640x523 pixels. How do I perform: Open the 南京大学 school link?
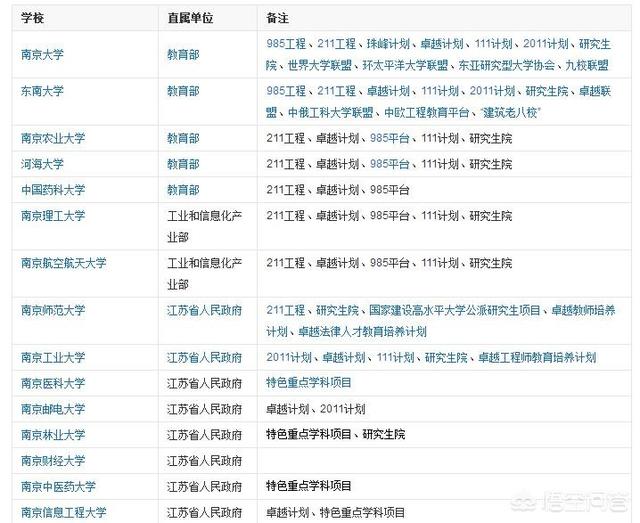pos(42,55)
